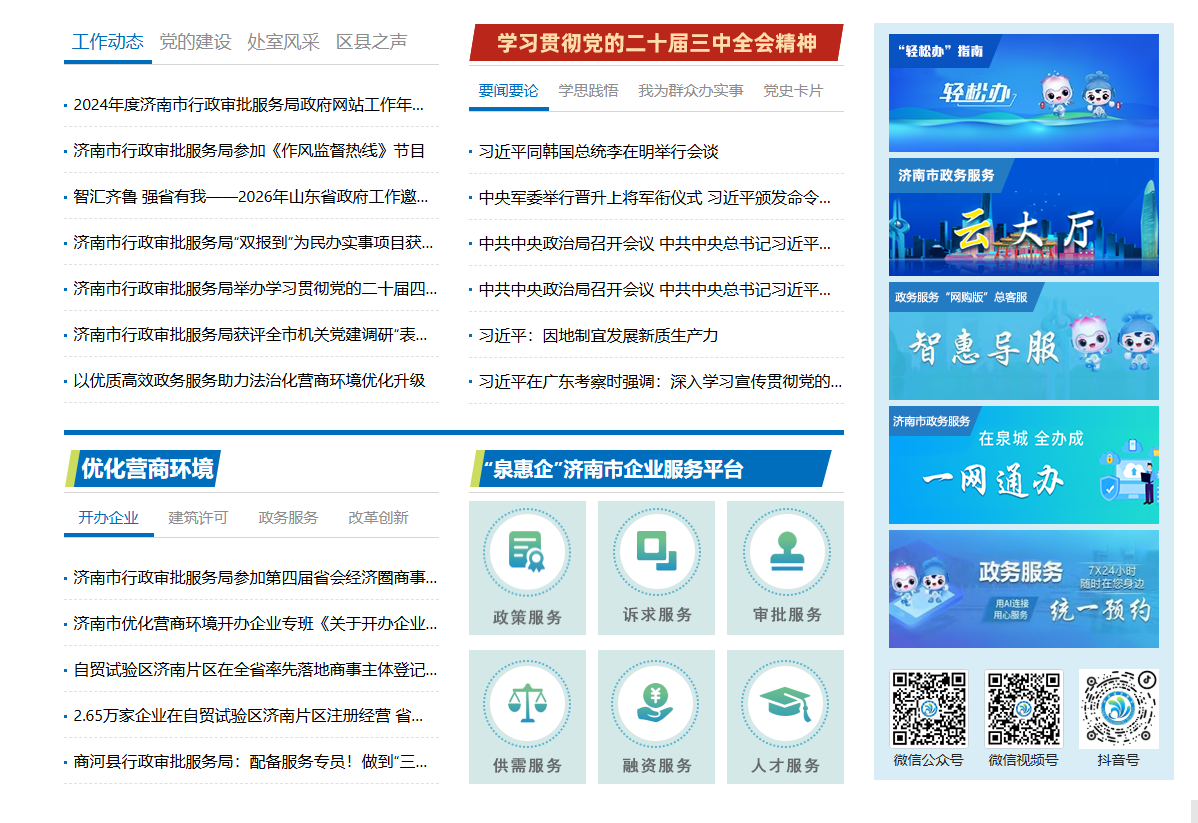Viewport: 1198px width, 823px height.
Task: Open the 政策服务 policy service icon
Action: tap(527, 553)
